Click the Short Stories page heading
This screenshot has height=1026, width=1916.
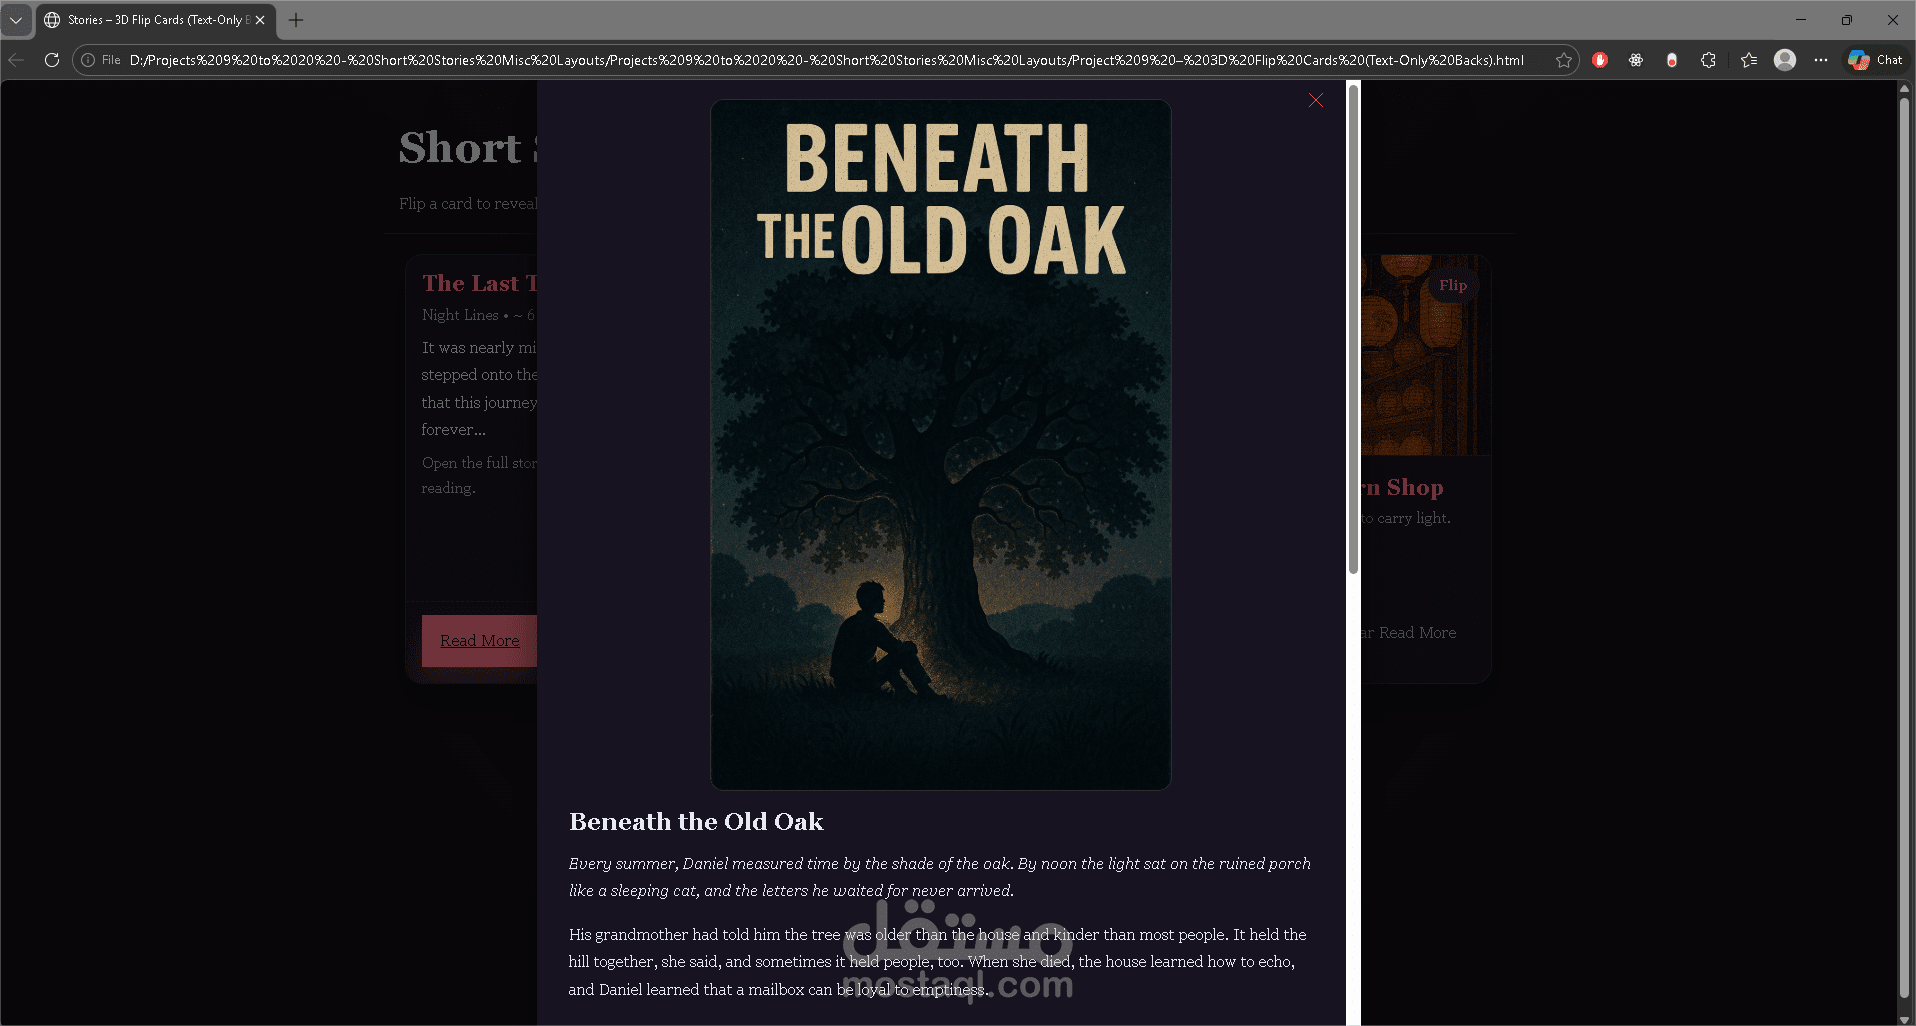(468, 148)
